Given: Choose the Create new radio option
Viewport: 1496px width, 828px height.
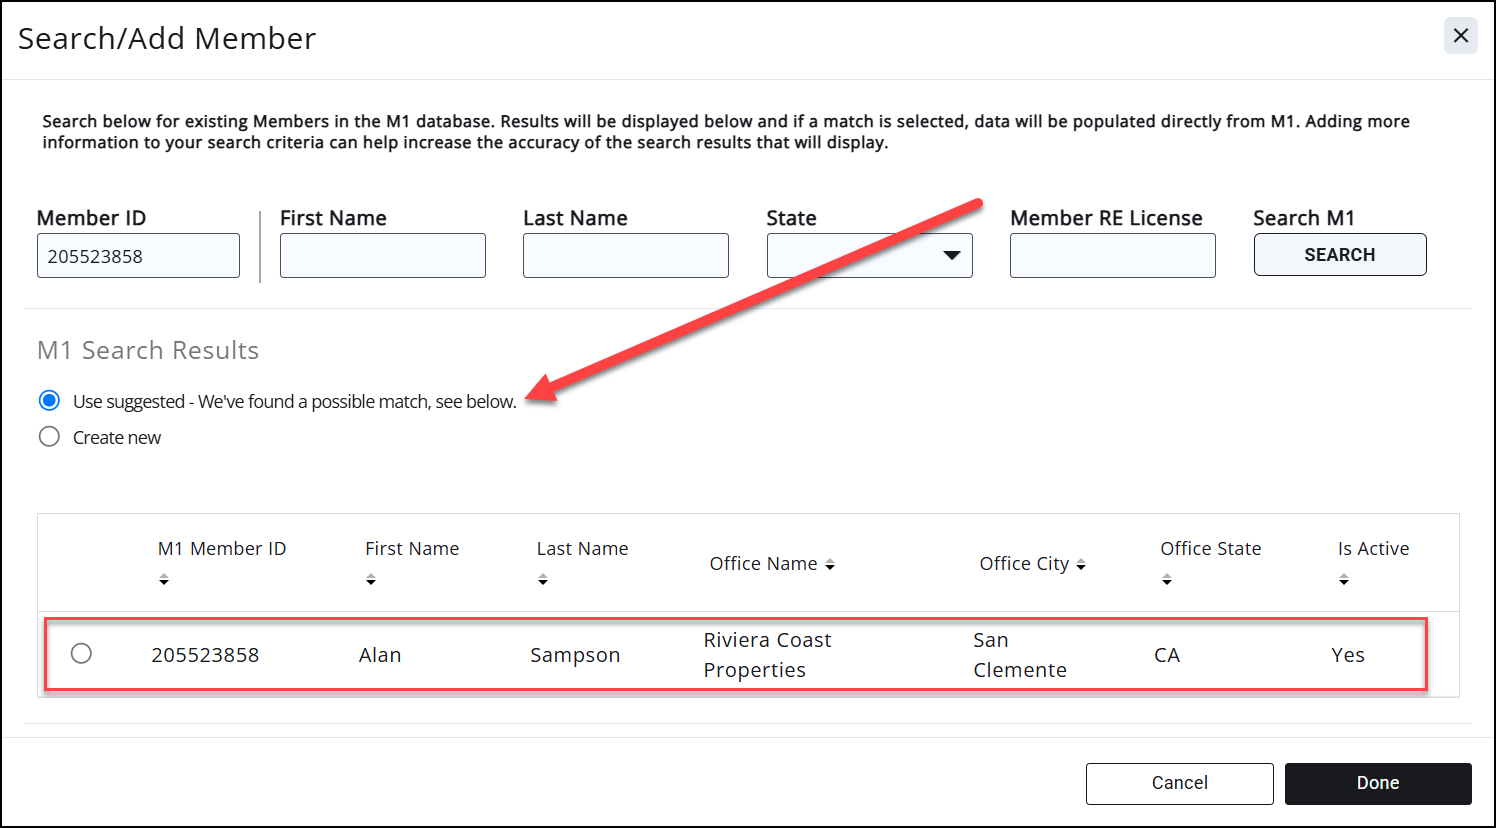Looking at the screenshot, I should pos(49,437).
